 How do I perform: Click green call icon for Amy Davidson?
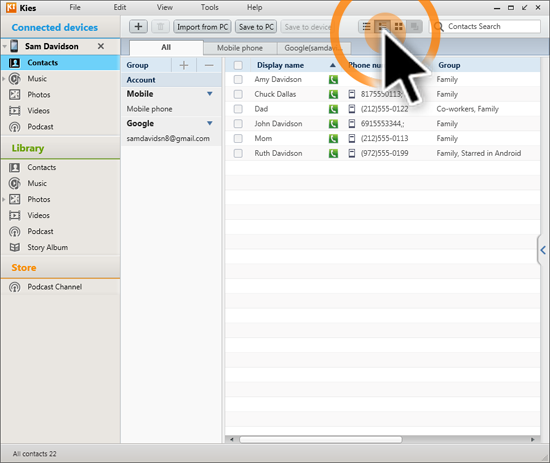pos(333,80)
